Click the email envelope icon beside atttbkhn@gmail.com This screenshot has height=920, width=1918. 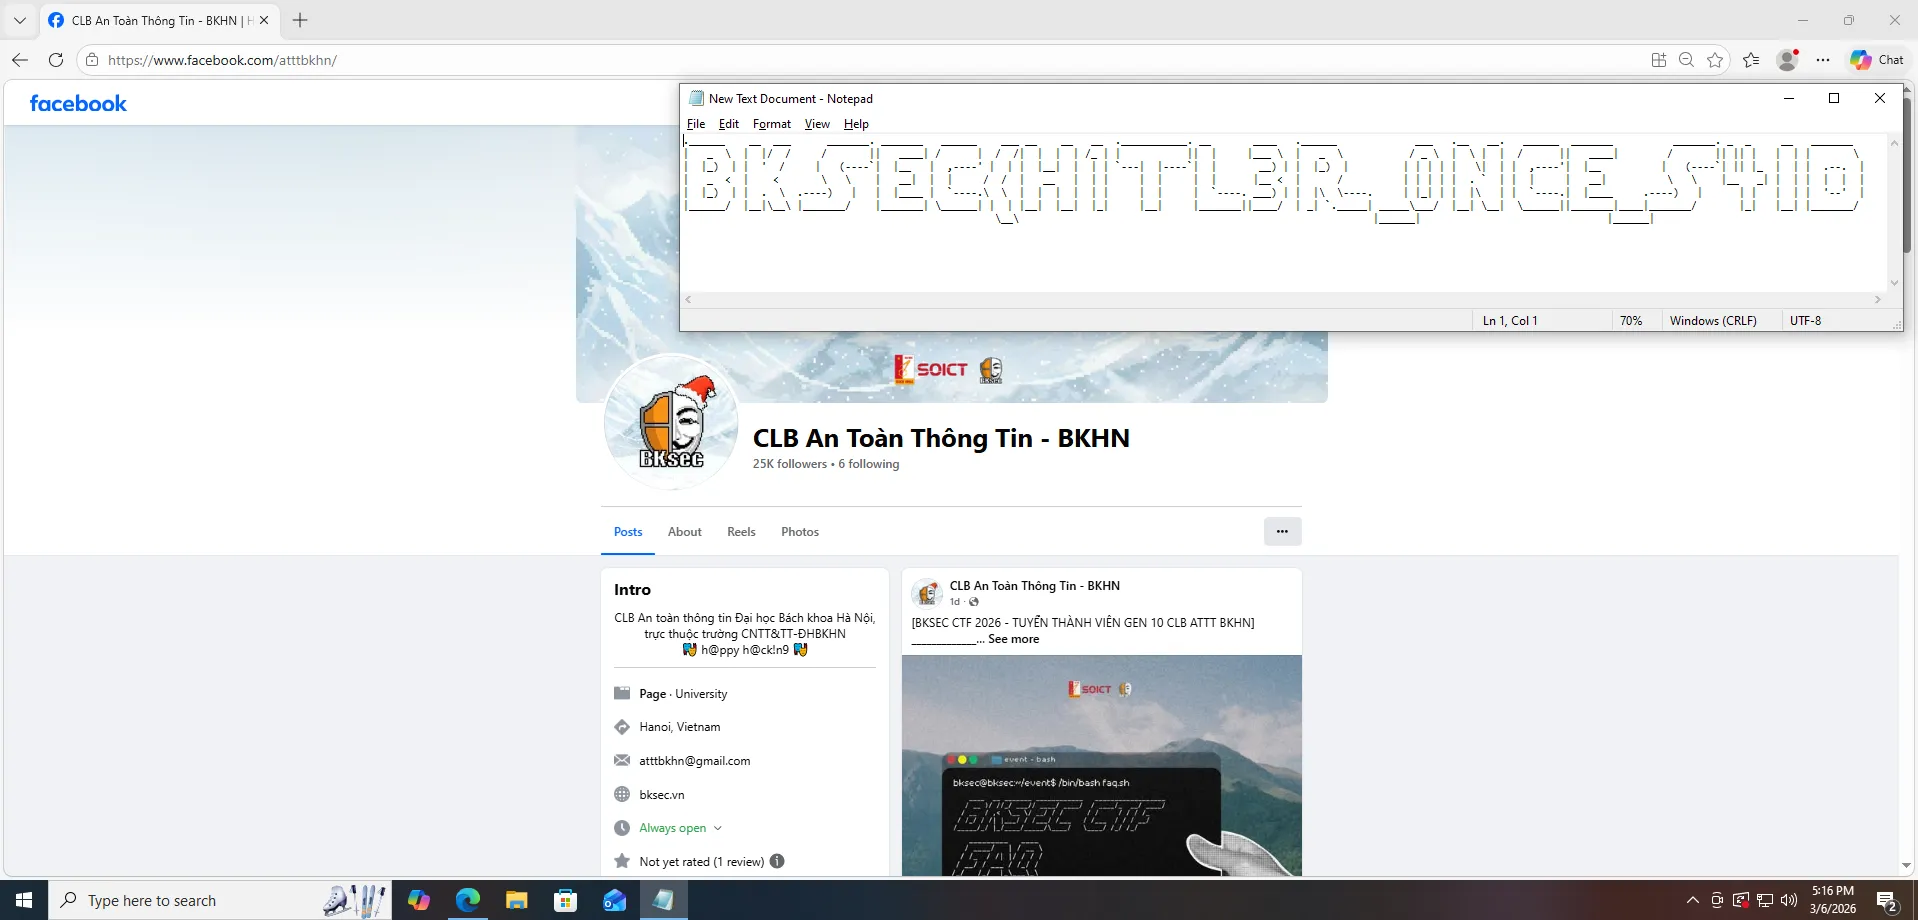tap(622, 760)
